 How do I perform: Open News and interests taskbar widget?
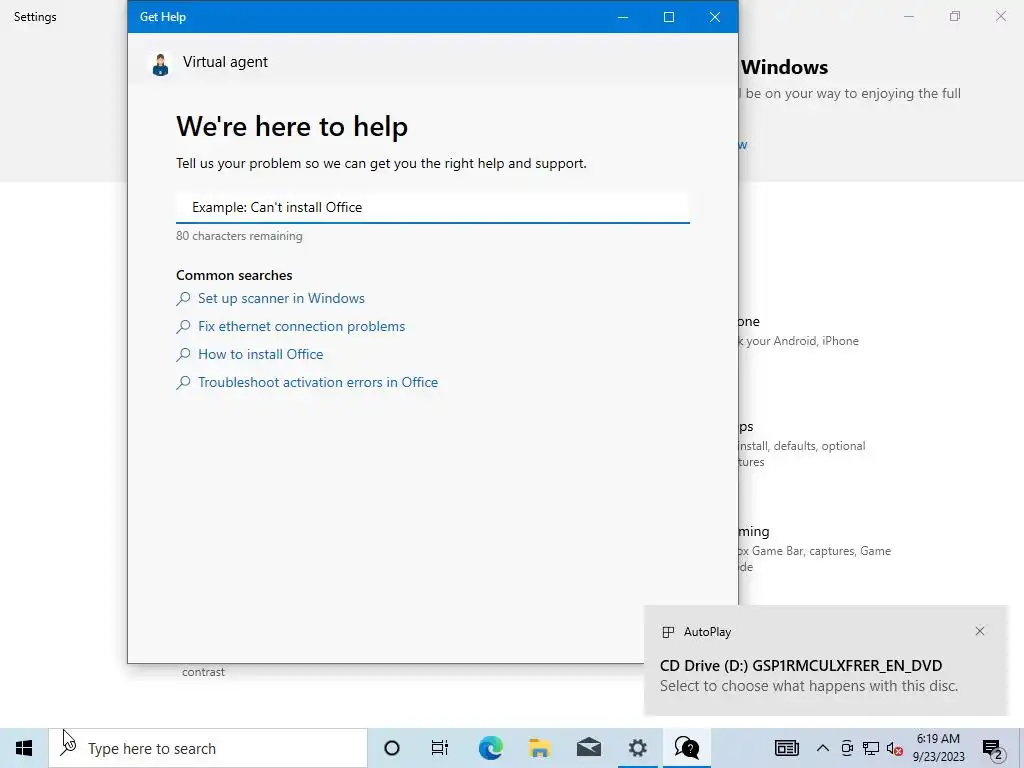click(x=787, y=748)
